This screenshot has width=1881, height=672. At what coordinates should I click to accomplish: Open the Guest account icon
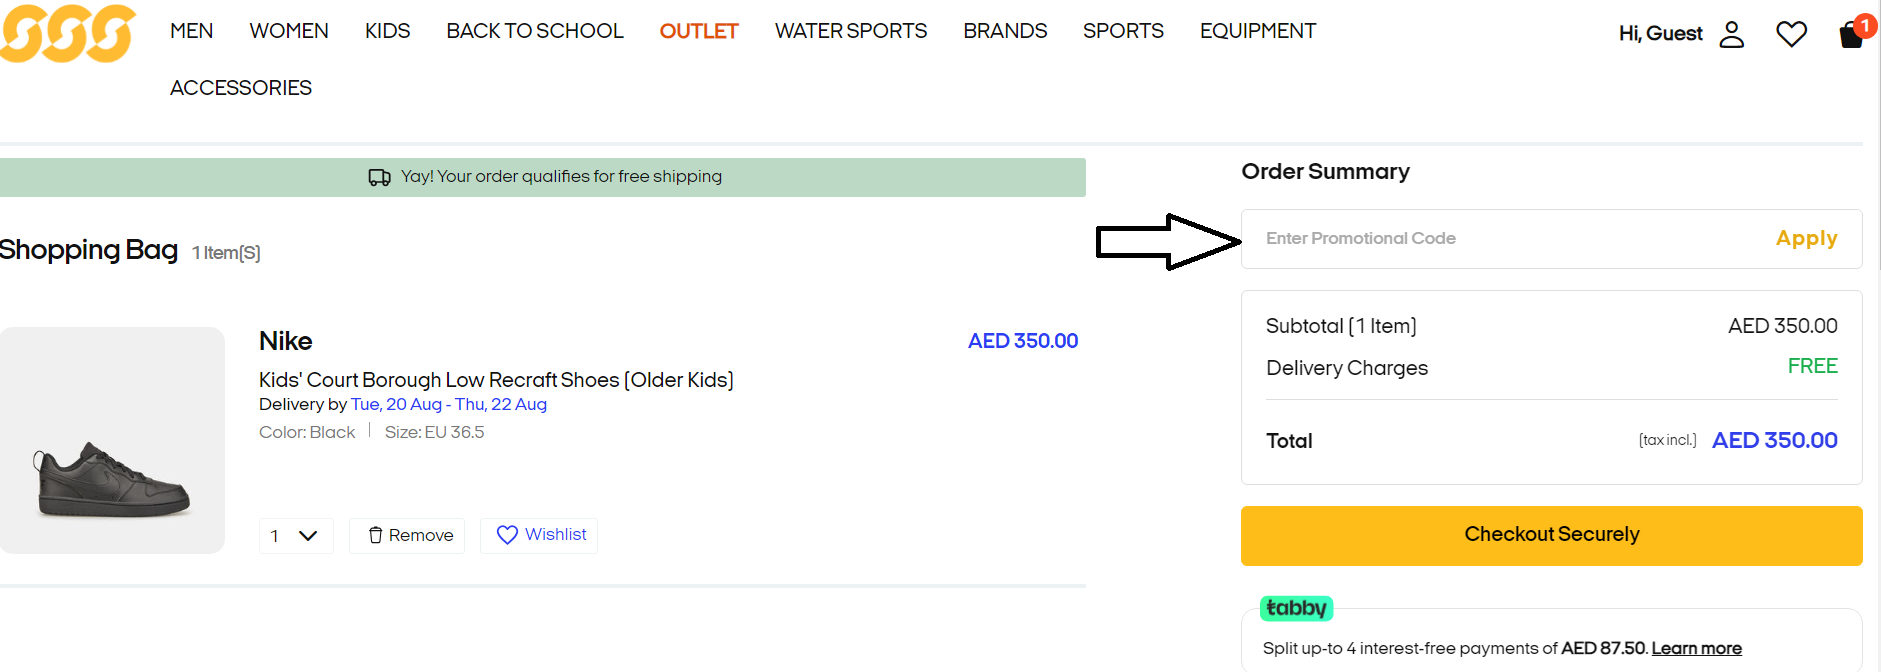click(1733, 34)
